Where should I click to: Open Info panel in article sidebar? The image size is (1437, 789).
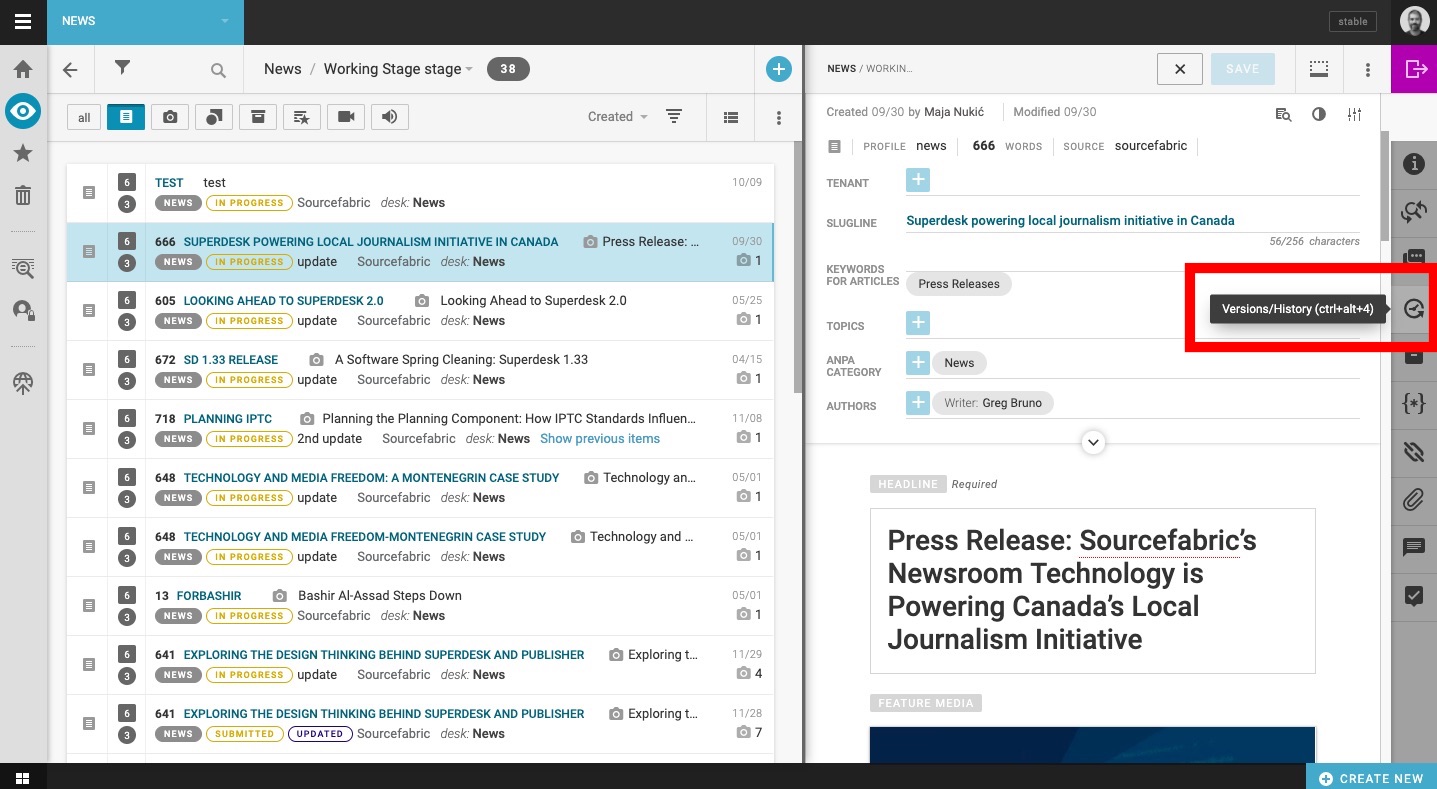pyautogui.click(x=1413, y=164)
